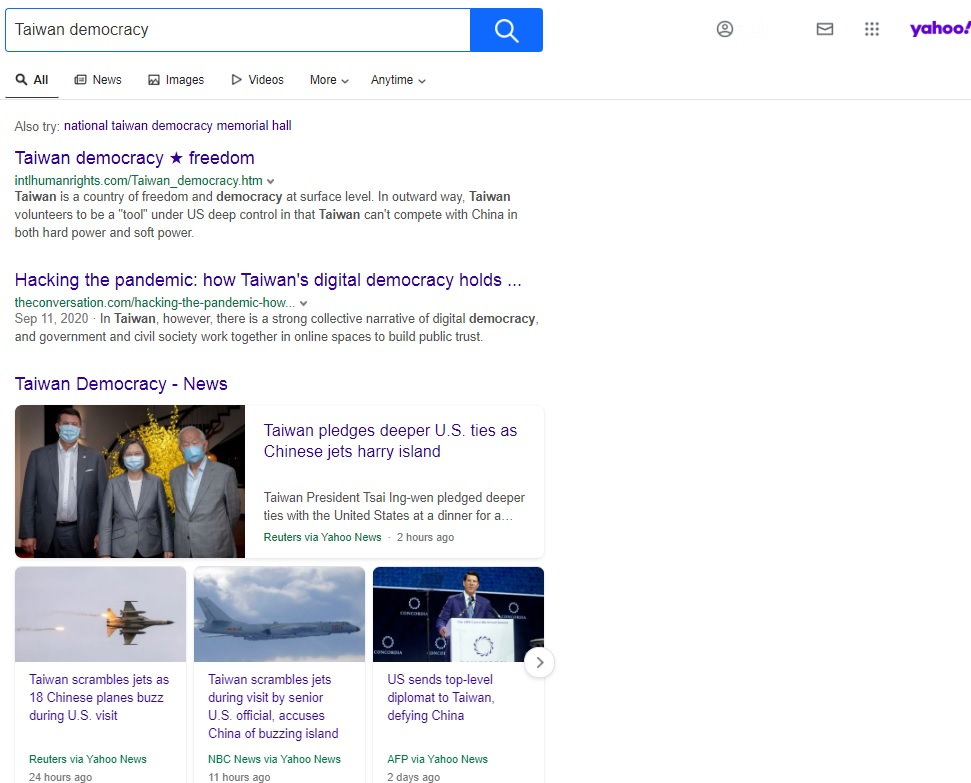This screenshot has width=971, height=783.
Task: Click the blue search magnifier button
Action: point(506,30)
